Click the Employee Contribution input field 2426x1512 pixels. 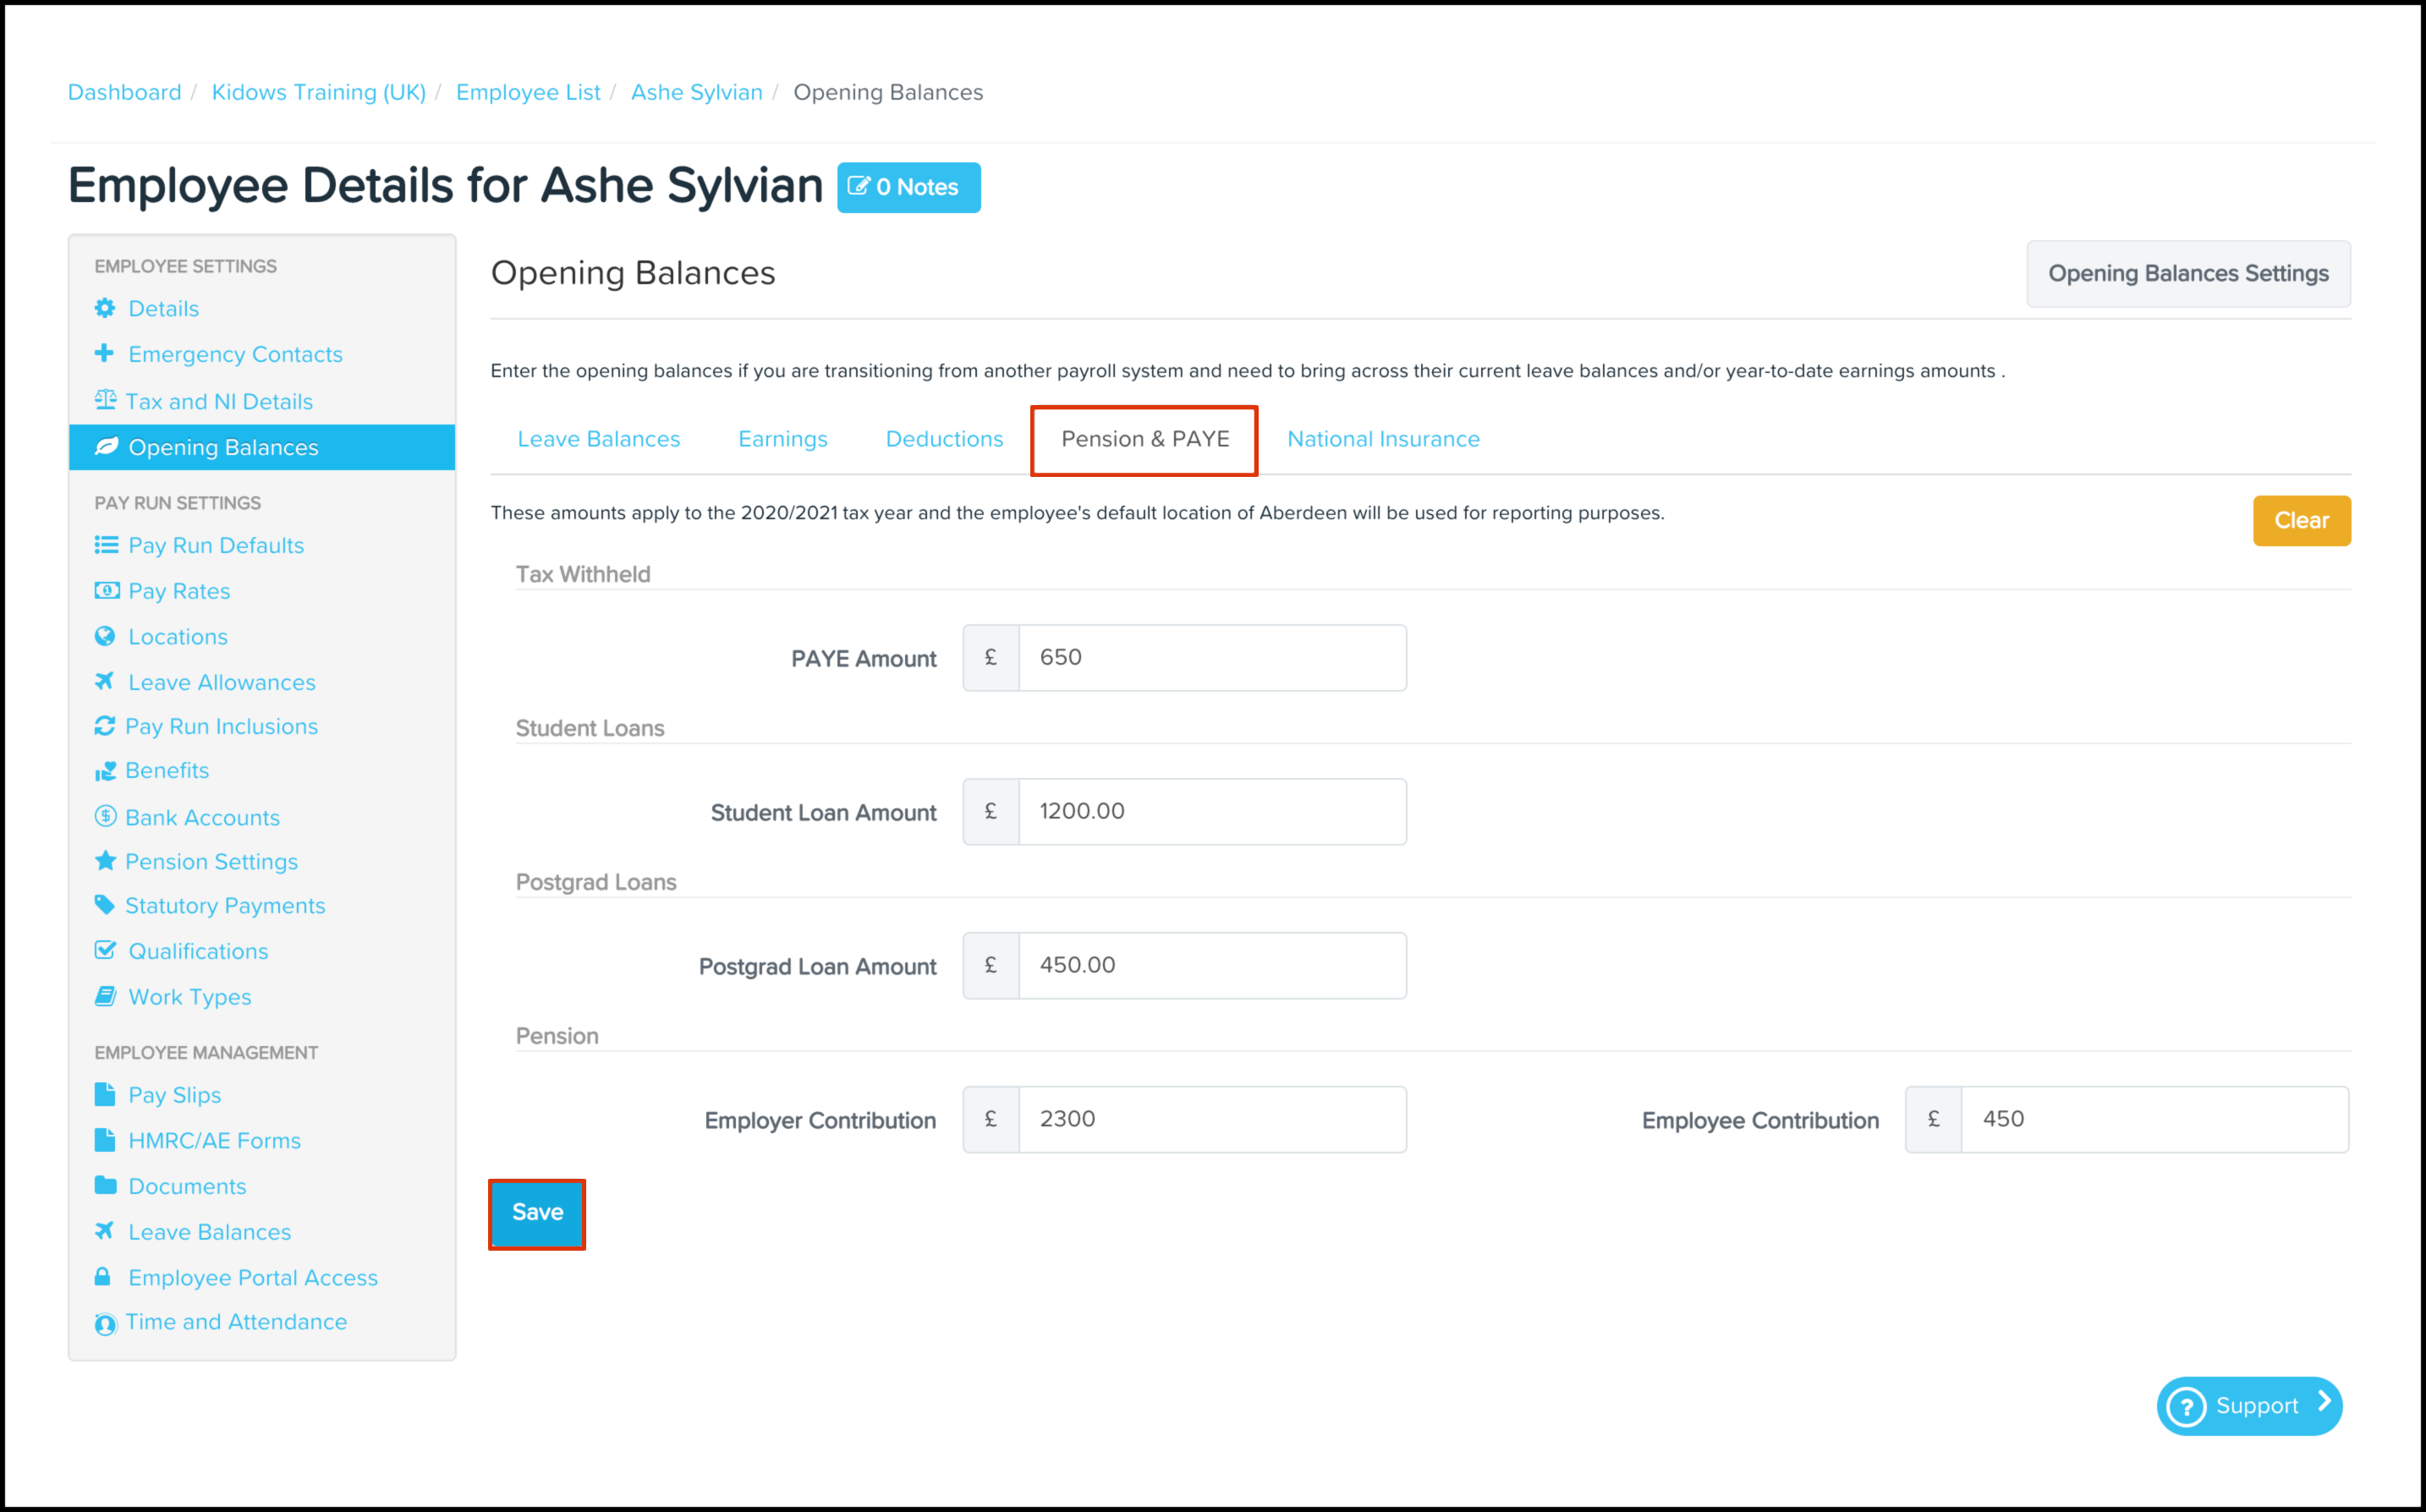[2154, 1120]
